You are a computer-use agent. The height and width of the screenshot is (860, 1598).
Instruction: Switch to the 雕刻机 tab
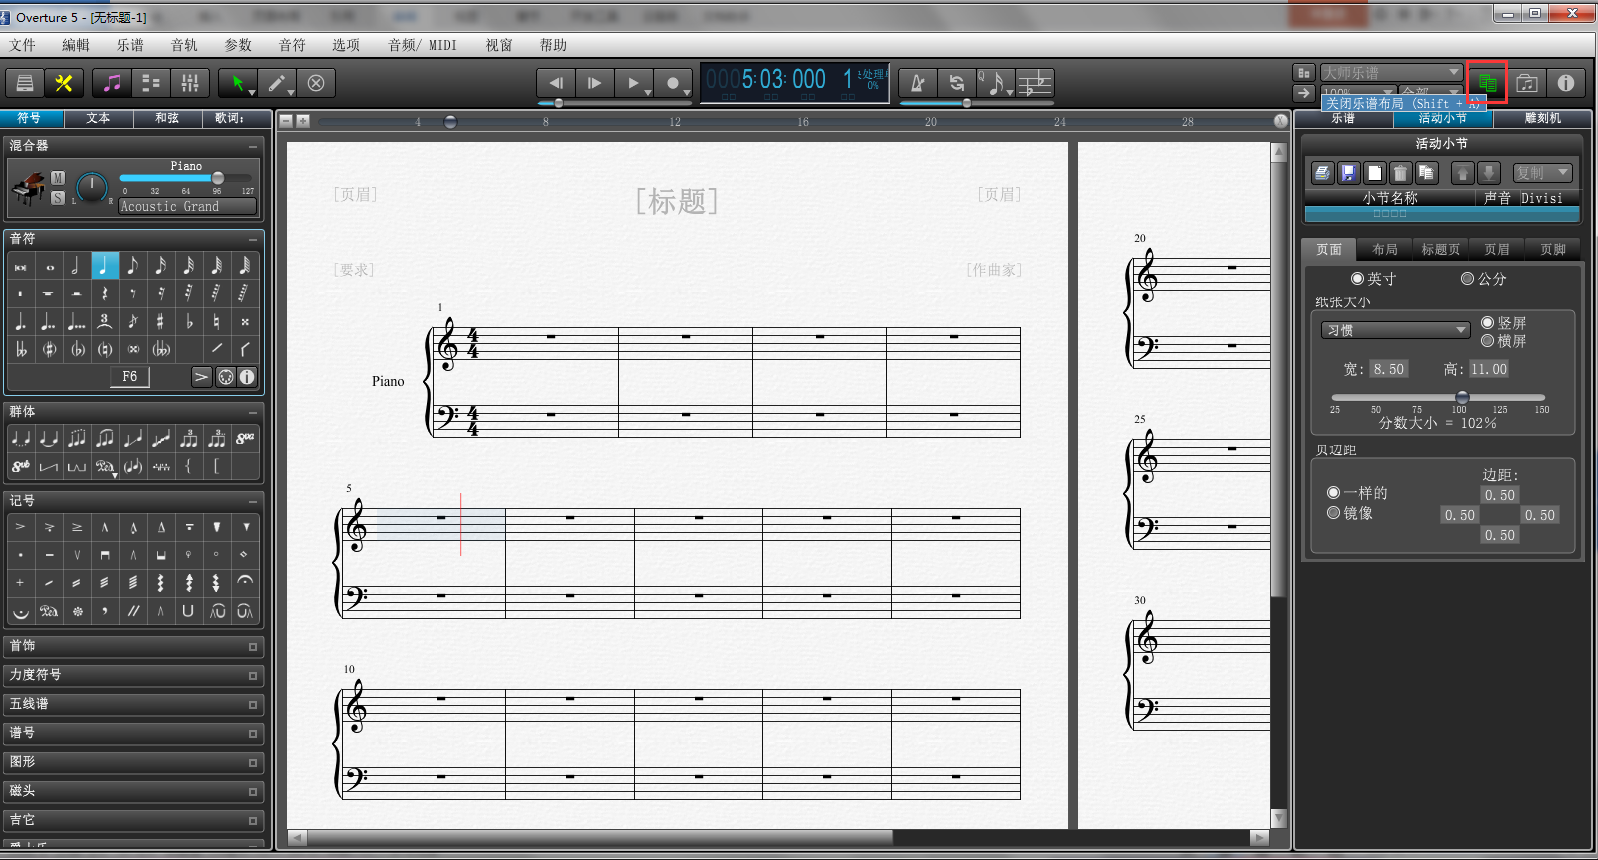(x=1542, y=118)
